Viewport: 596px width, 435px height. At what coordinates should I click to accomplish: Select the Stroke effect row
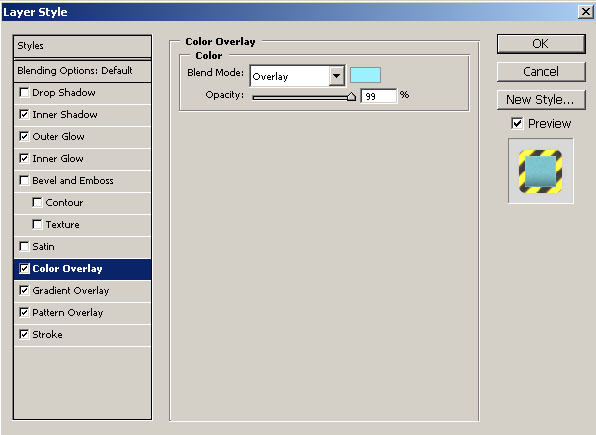pyautogui.click(x=82, y=335)
